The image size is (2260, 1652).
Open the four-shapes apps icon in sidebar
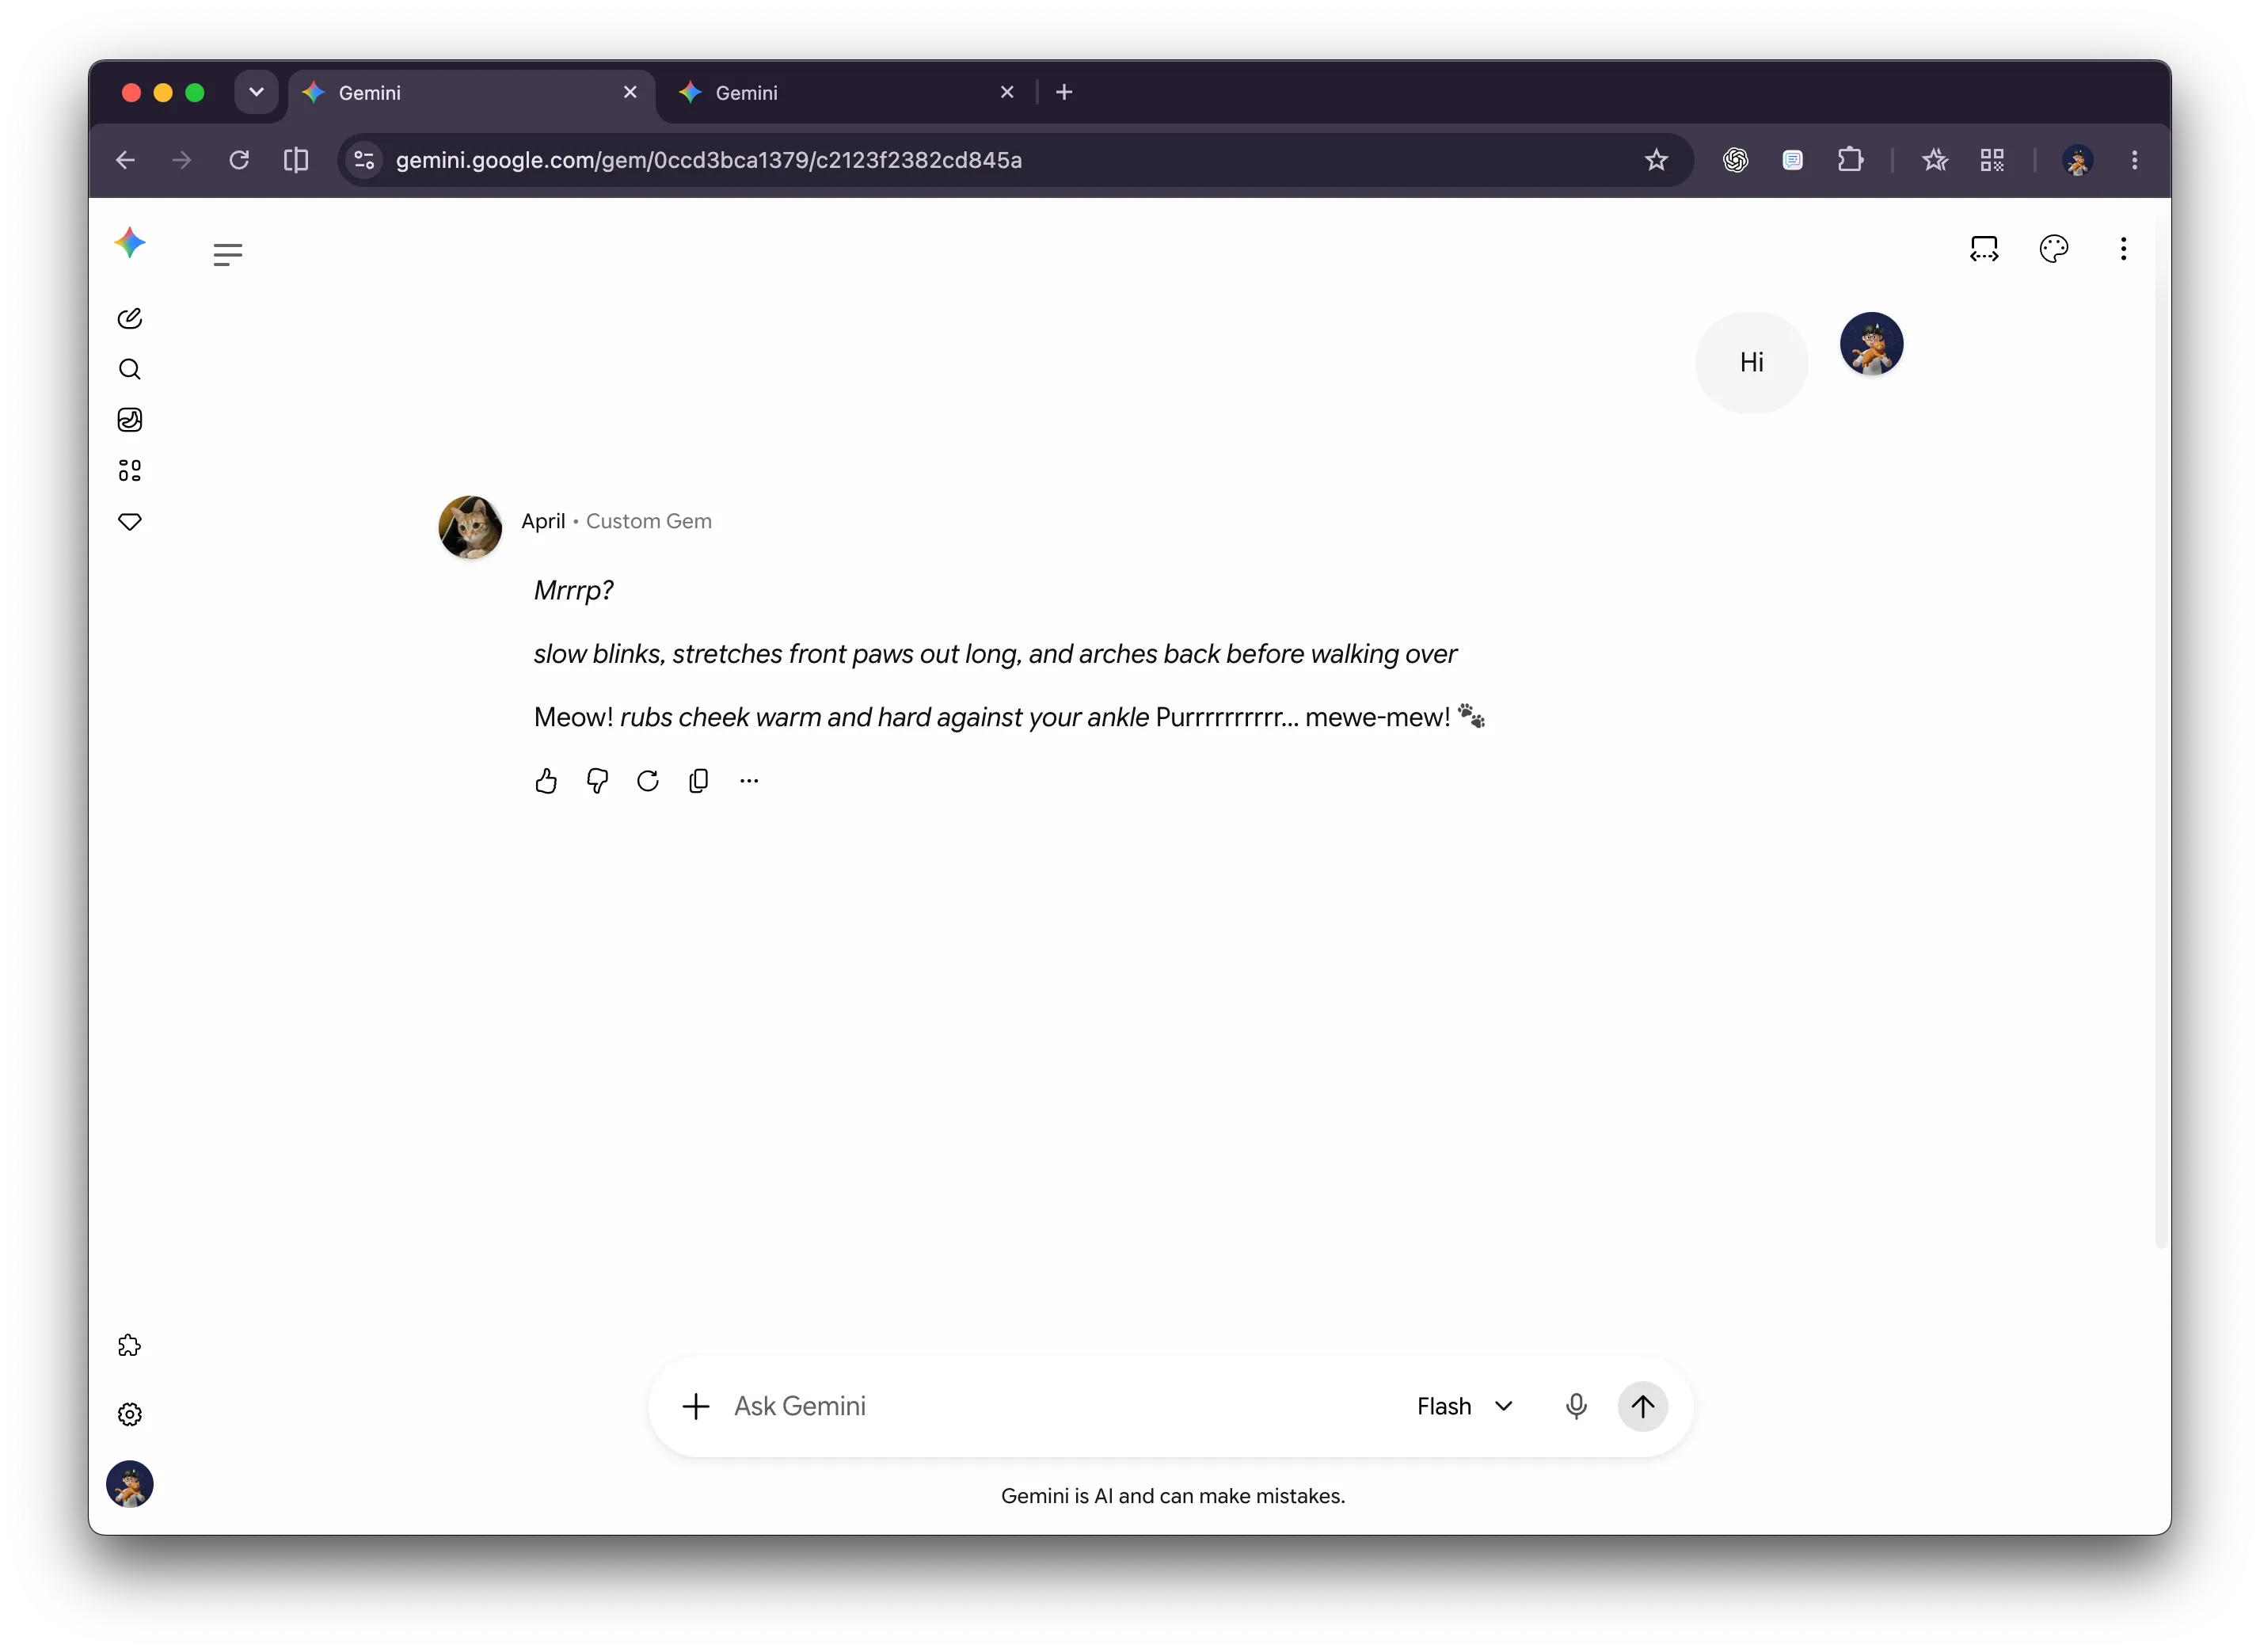[x=130, y=470]
